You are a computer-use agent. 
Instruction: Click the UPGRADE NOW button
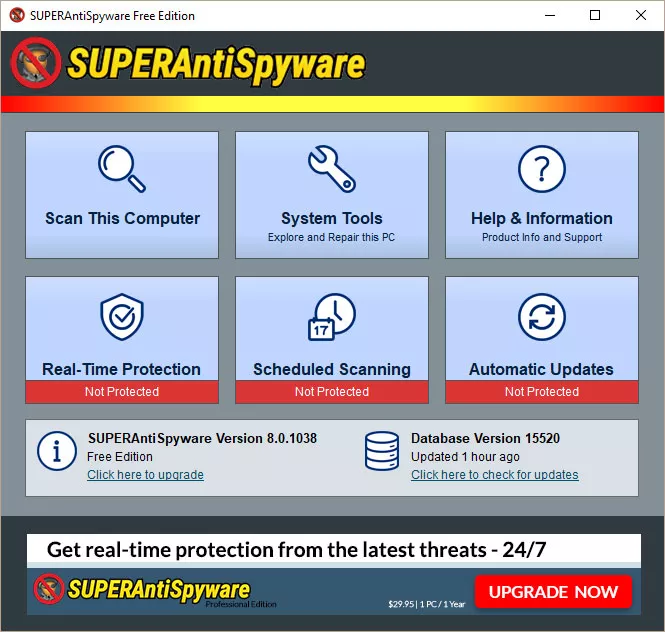553,591
